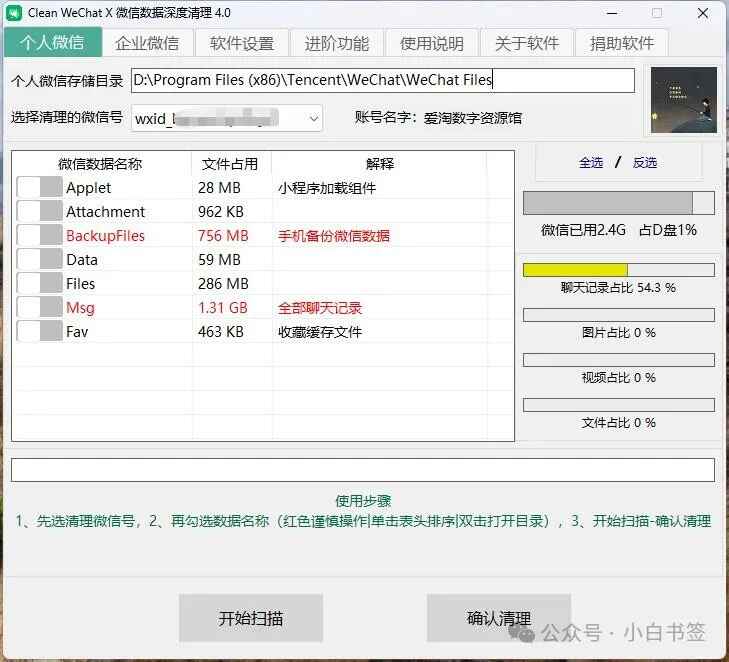The height and width of the screenshot is (662, 729).
Task: Click the 手机备份微信数据 description
Action: point(334,236)
